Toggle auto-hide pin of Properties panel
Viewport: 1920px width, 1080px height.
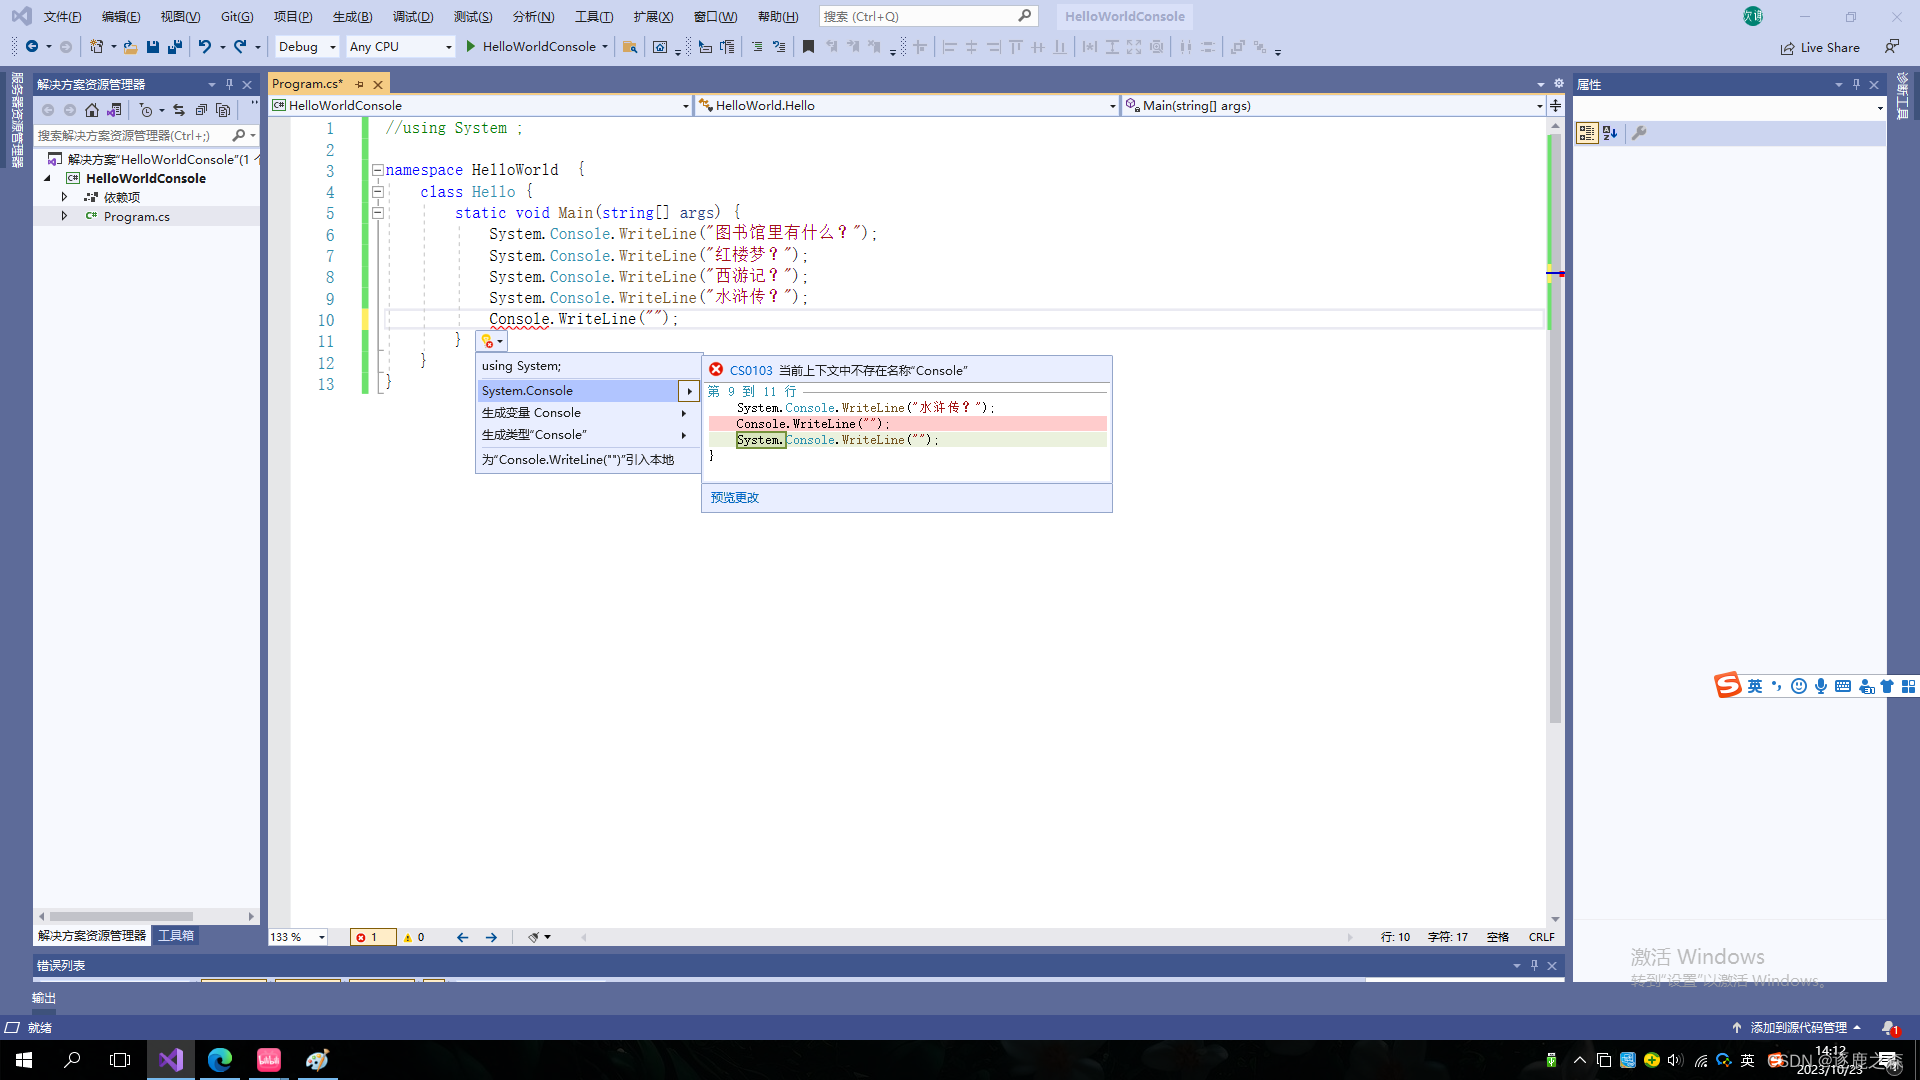pyautogui.click(x=1856, y=84)
